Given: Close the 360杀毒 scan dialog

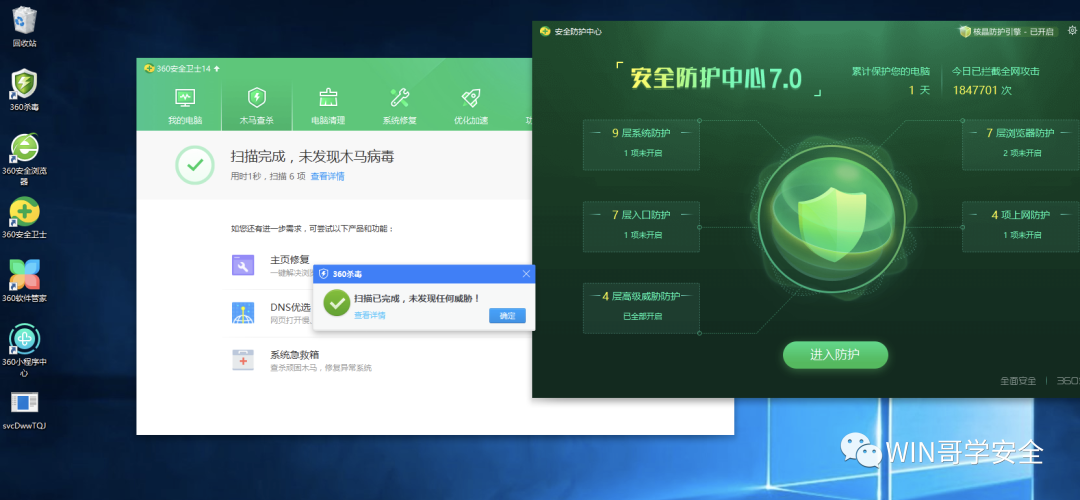Looking at the screenshot, I should (x=526, y=273).
